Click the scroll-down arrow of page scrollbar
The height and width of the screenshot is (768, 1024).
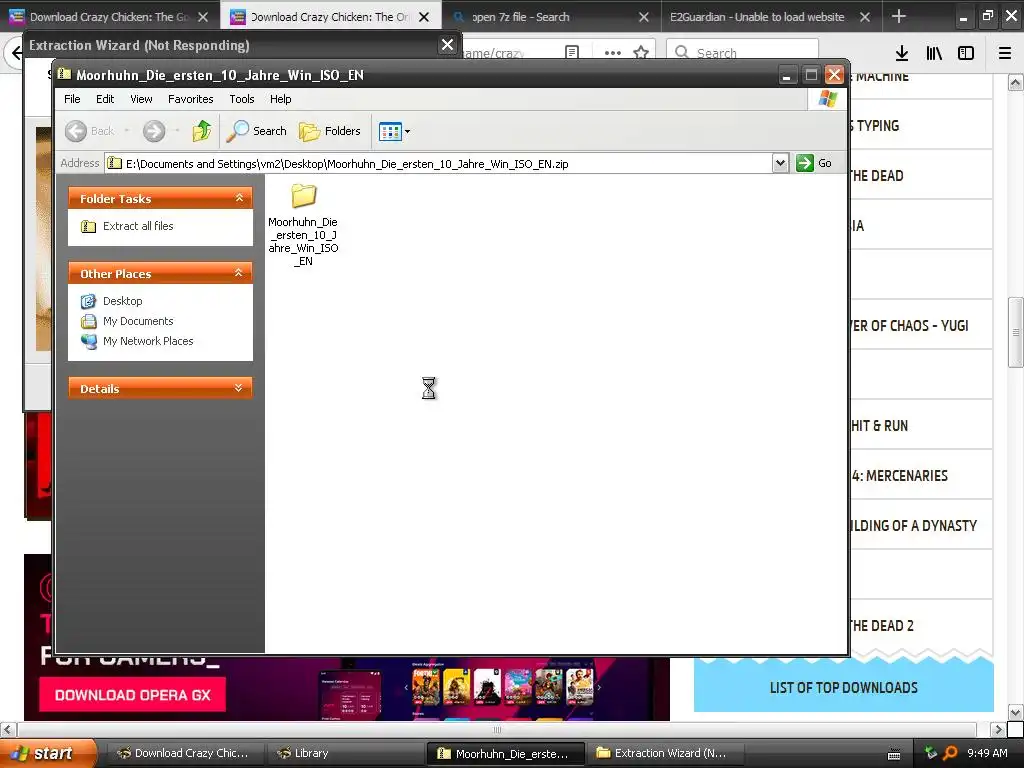pyautogui.click(x=1015, y=712)
